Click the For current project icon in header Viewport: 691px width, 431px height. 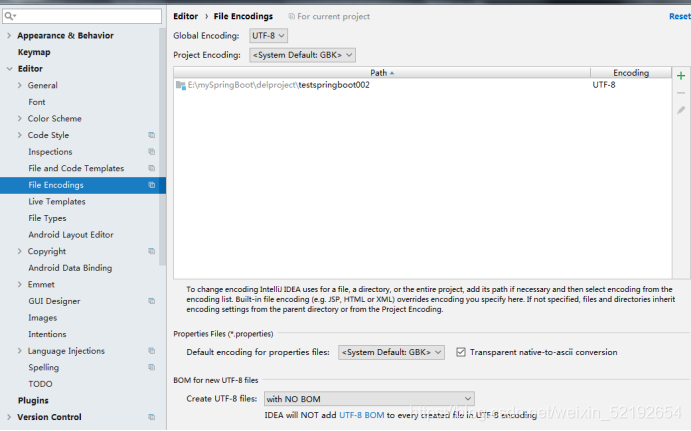(x=291, y=16)
